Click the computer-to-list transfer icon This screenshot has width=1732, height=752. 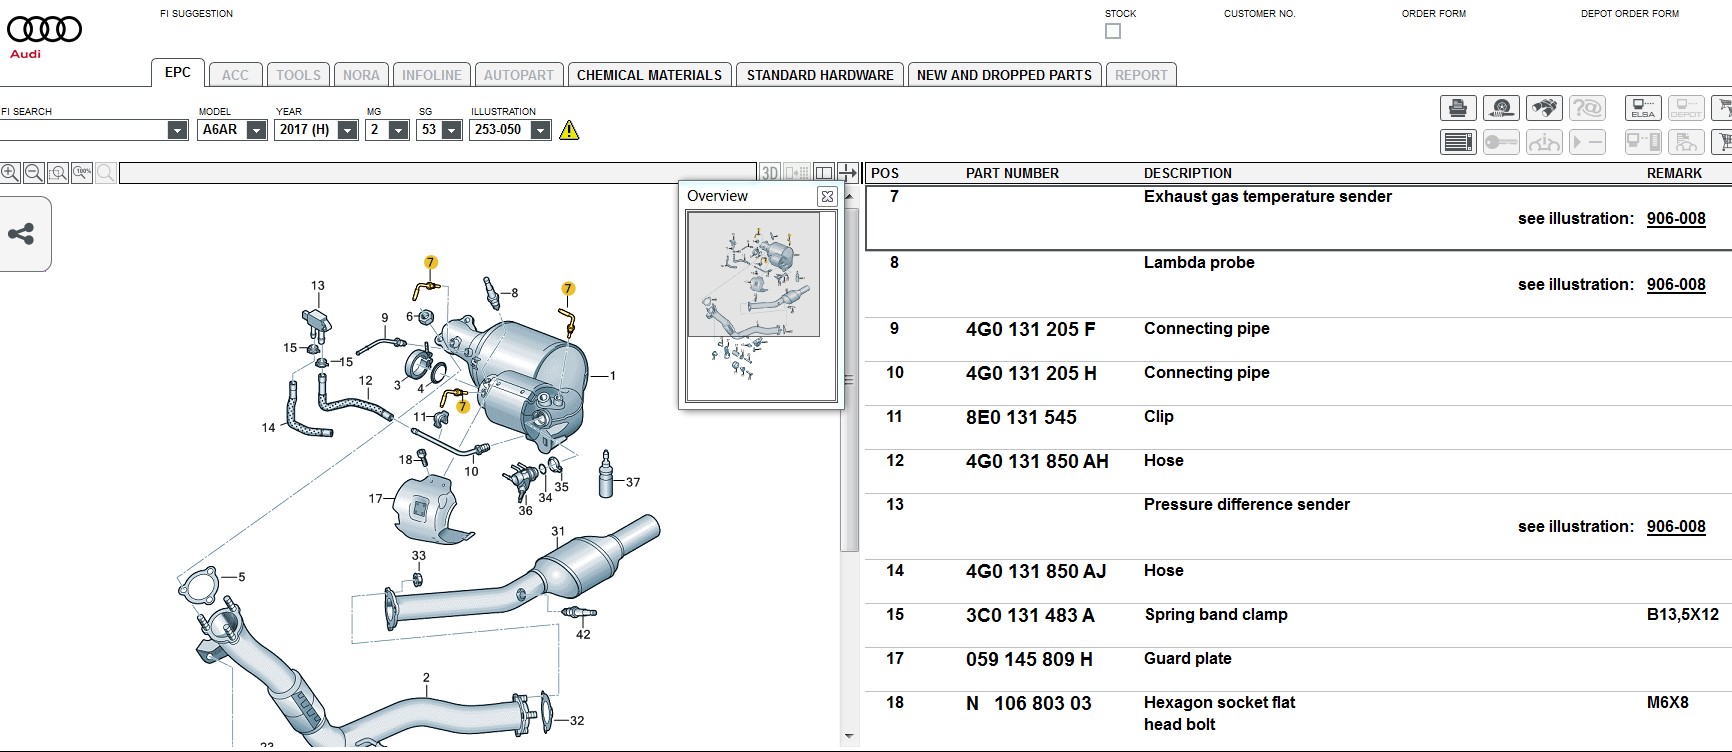[1643, 142]
